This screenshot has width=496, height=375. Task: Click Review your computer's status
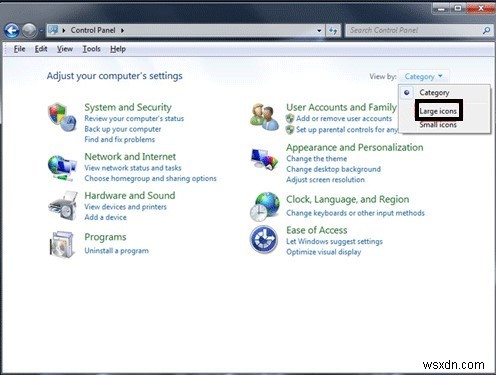point(134,119)
